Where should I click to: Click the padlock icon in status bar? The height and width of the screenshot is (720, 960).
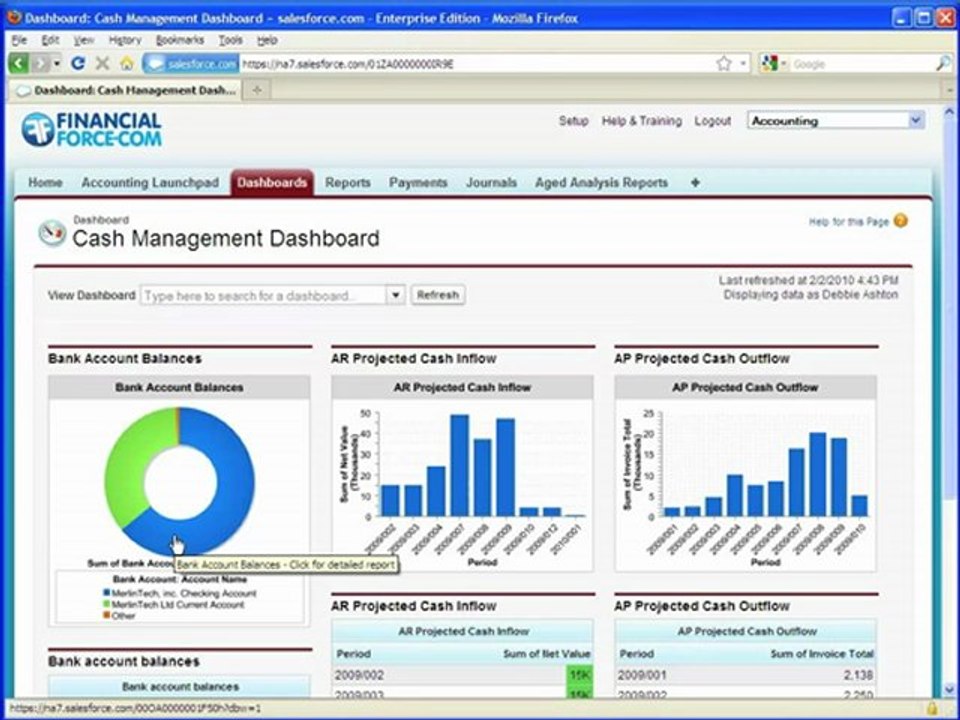click(932, 709)
